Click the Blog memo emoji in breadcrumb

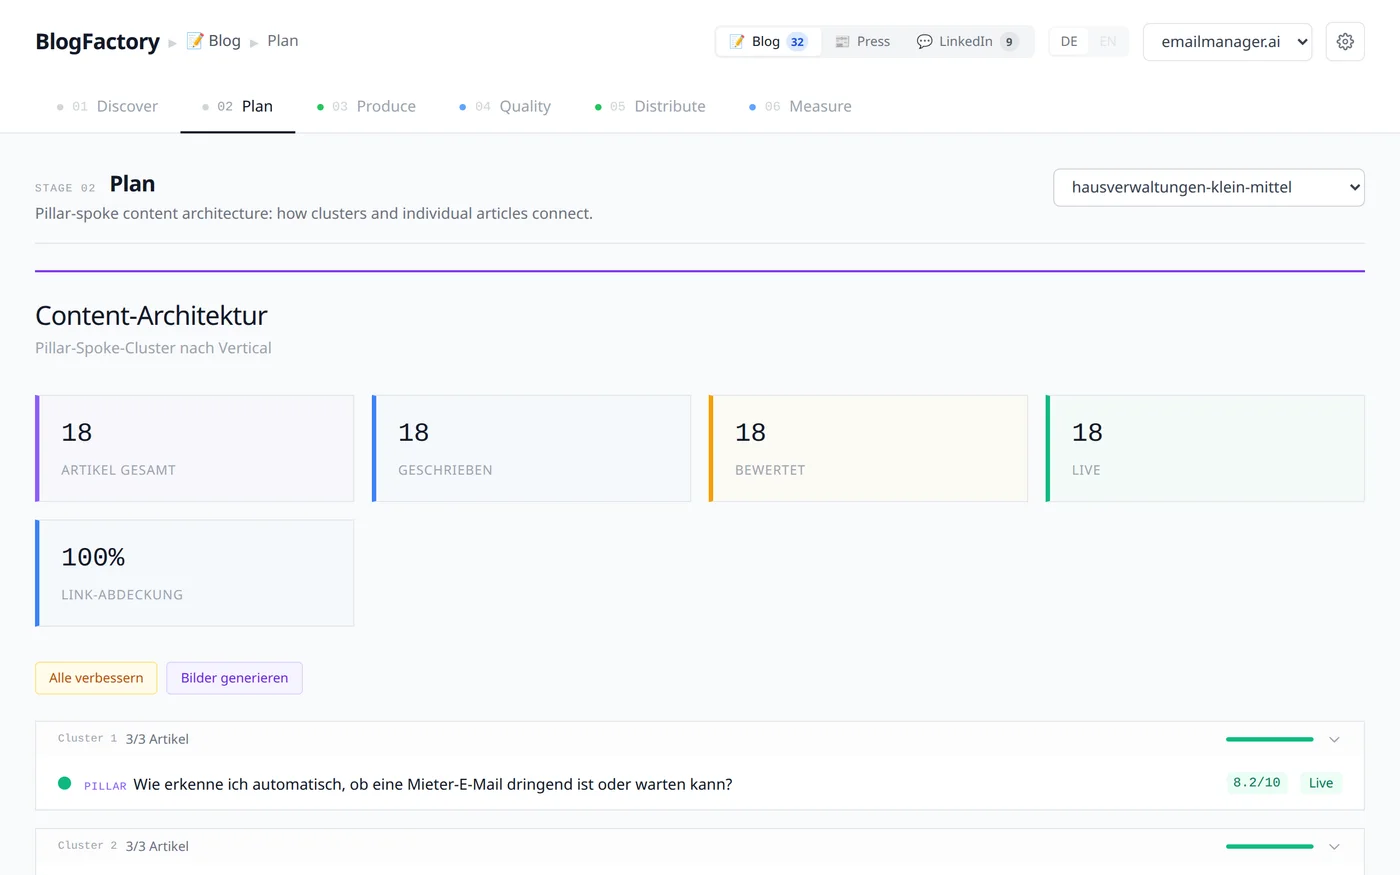[195, 41]
